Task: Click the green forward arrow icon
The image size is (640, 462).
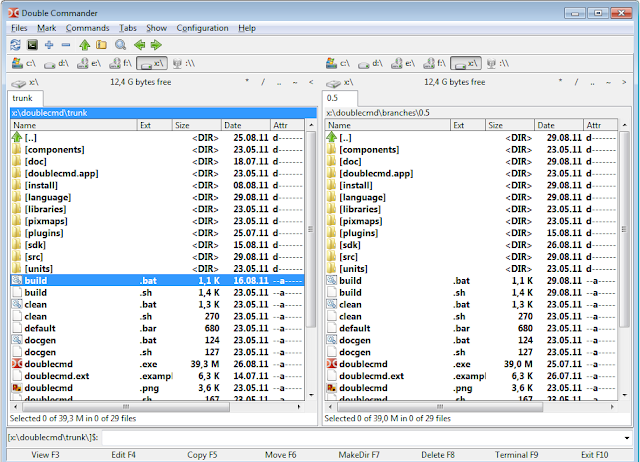Action: [x=156, y=45]
